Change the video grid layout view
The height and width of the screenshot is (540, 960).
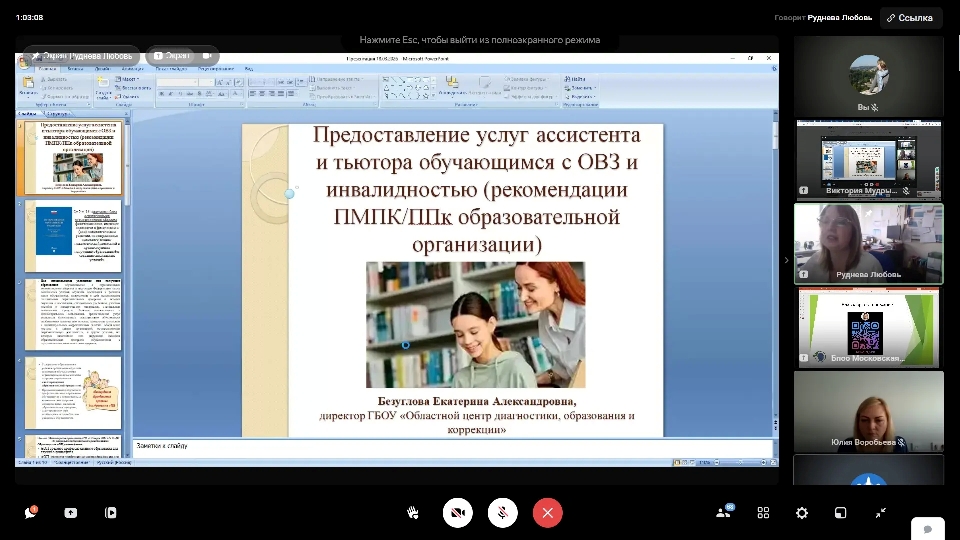point(763,513)
